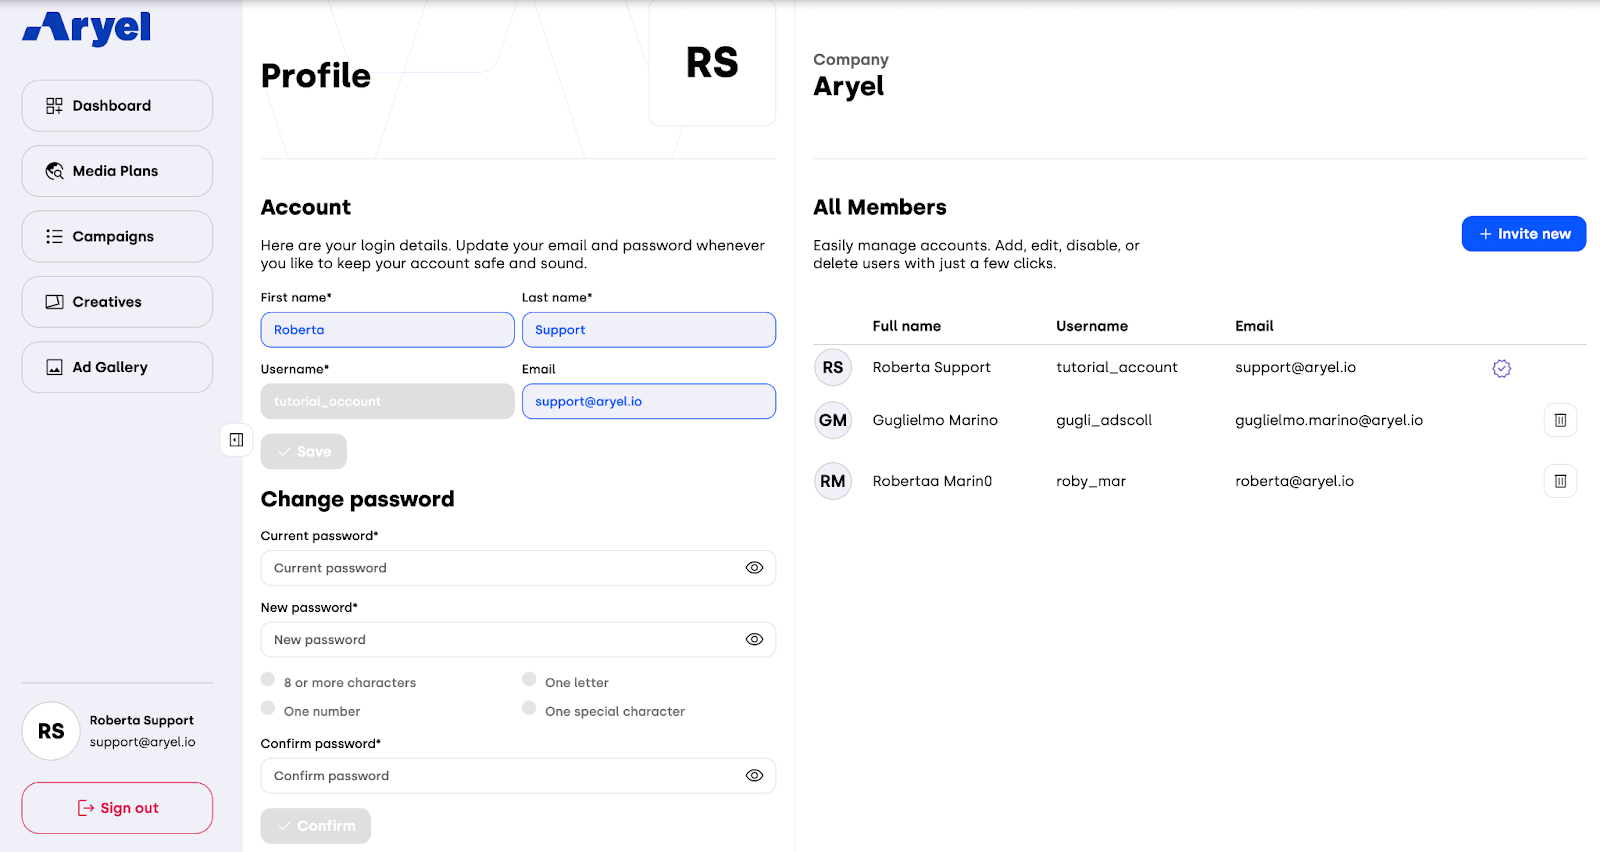Open the Creatives section

pos(117,302)
